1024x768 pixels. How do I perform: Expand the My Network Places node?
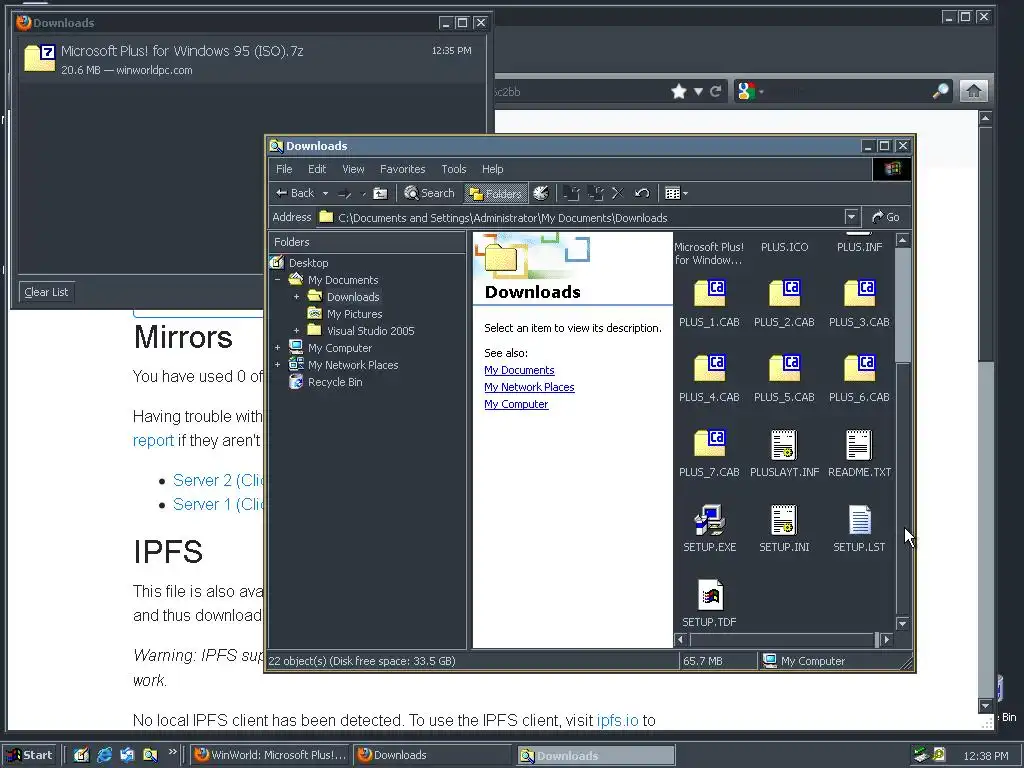278,364
